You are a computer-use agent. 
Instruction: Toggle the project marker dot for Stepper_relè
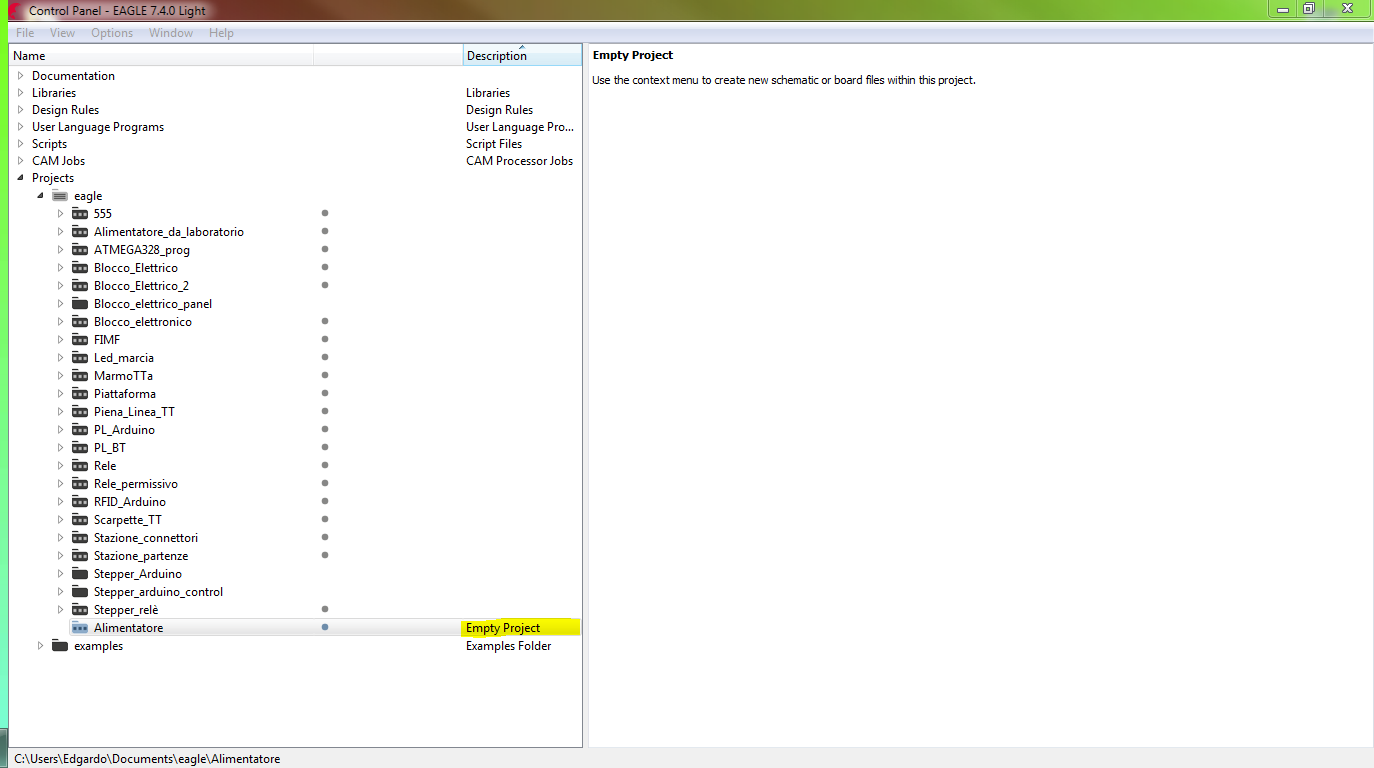(x=325, y=609)
